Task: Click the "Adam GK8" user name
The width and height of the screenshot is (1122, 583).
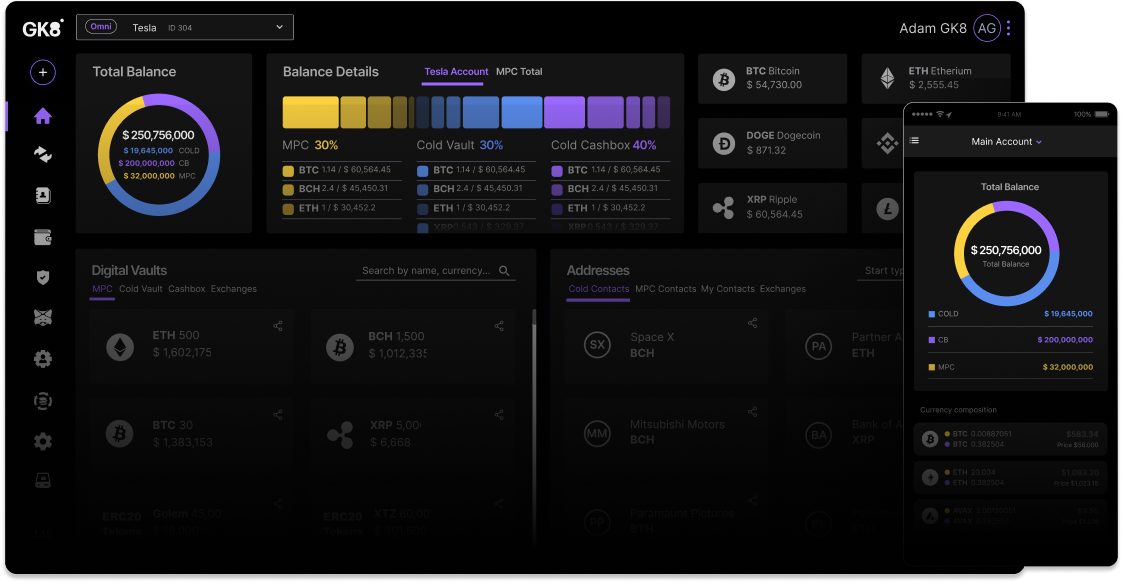Action: click(933, 29)
